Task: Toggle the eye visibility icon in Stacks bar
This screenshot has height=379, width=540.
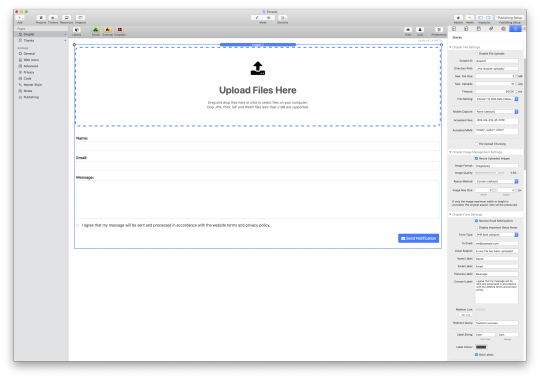Action: (x=408, y=30)
